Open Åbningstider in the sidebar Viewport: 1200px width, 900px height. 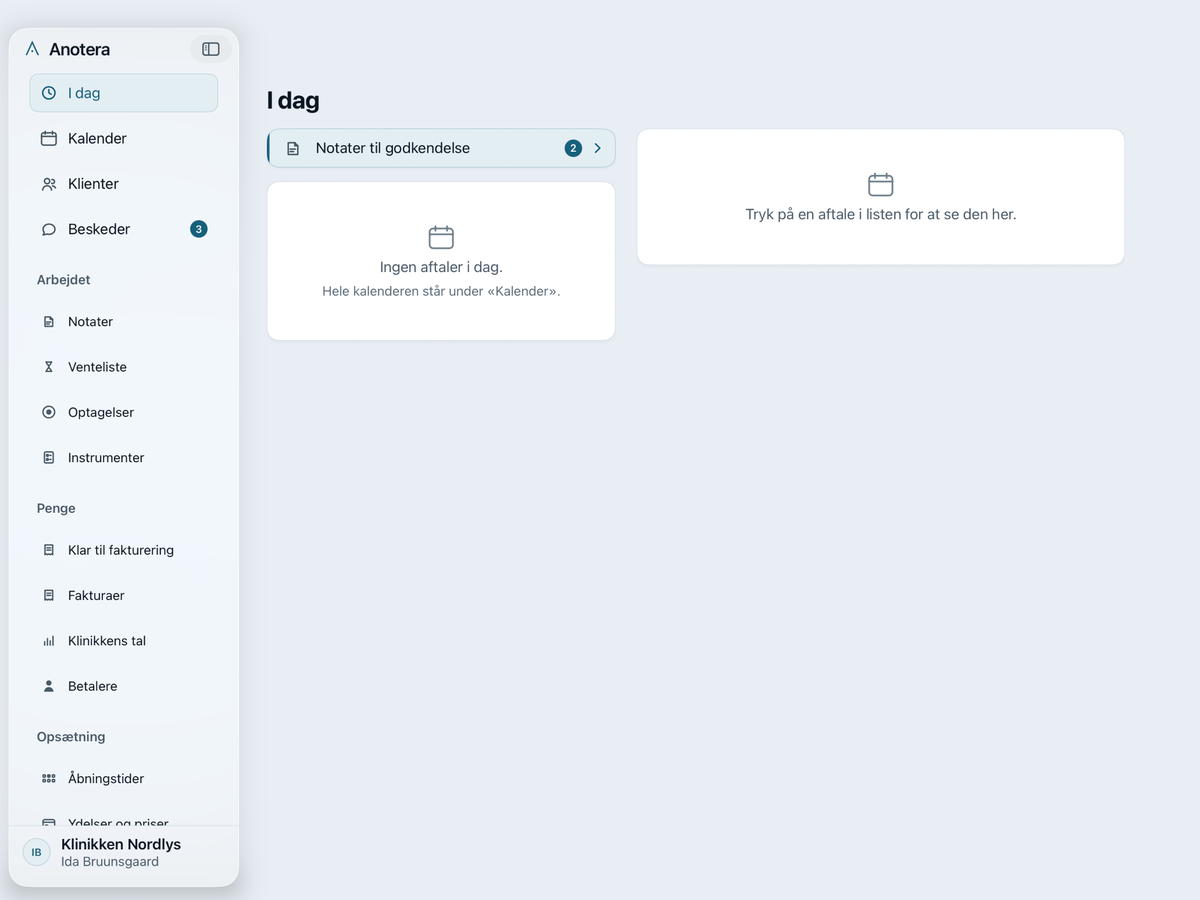pyautogui.click(x=124, y=779)
